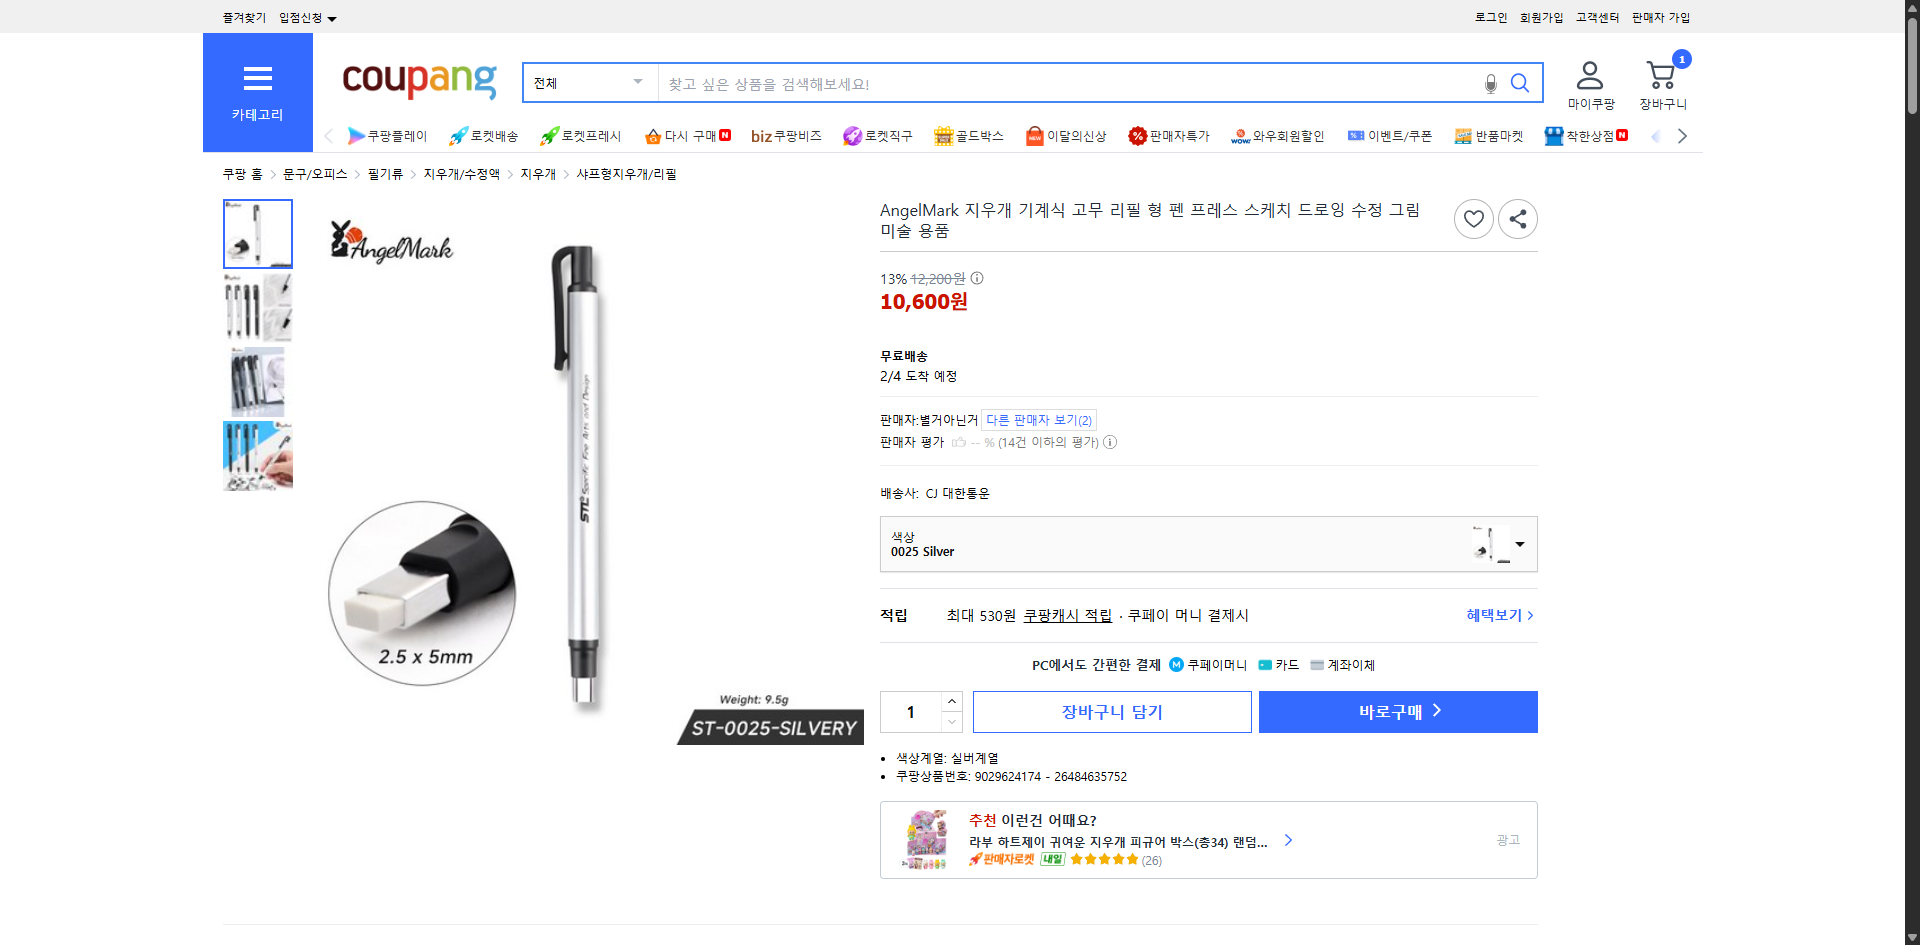The image size is (1920, 945).
Task: Click the search magnifier icon
Action: 1520,83
